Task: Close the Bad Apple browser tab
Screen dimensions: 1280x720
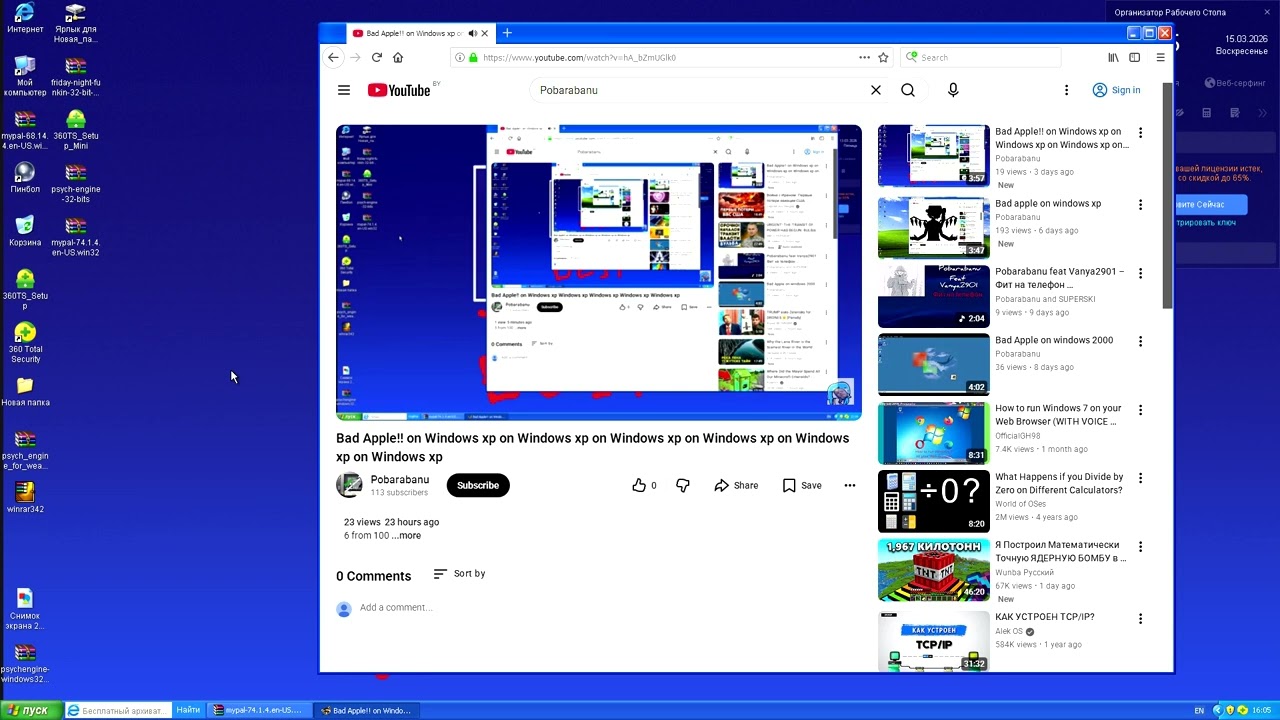Action: coord(485,33)
